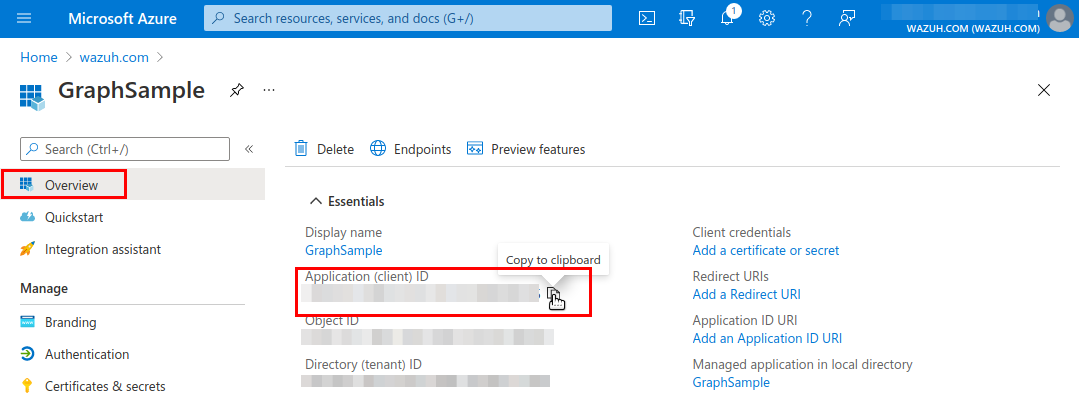This screenshot has height=396, width=1079.
Task: Click Add a Redirect URI link
Action: pyautogui.click(x=747, y=295)
